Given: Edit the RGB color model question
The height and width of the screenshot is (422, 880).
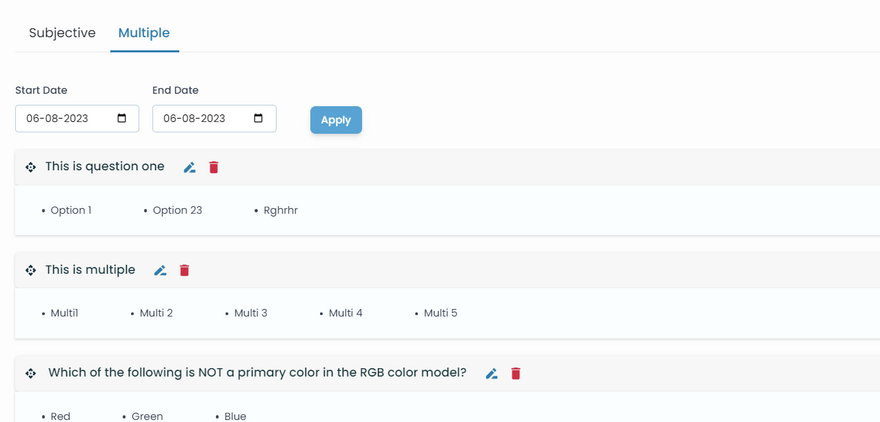Looking at the screenshot, I should 491,374.
